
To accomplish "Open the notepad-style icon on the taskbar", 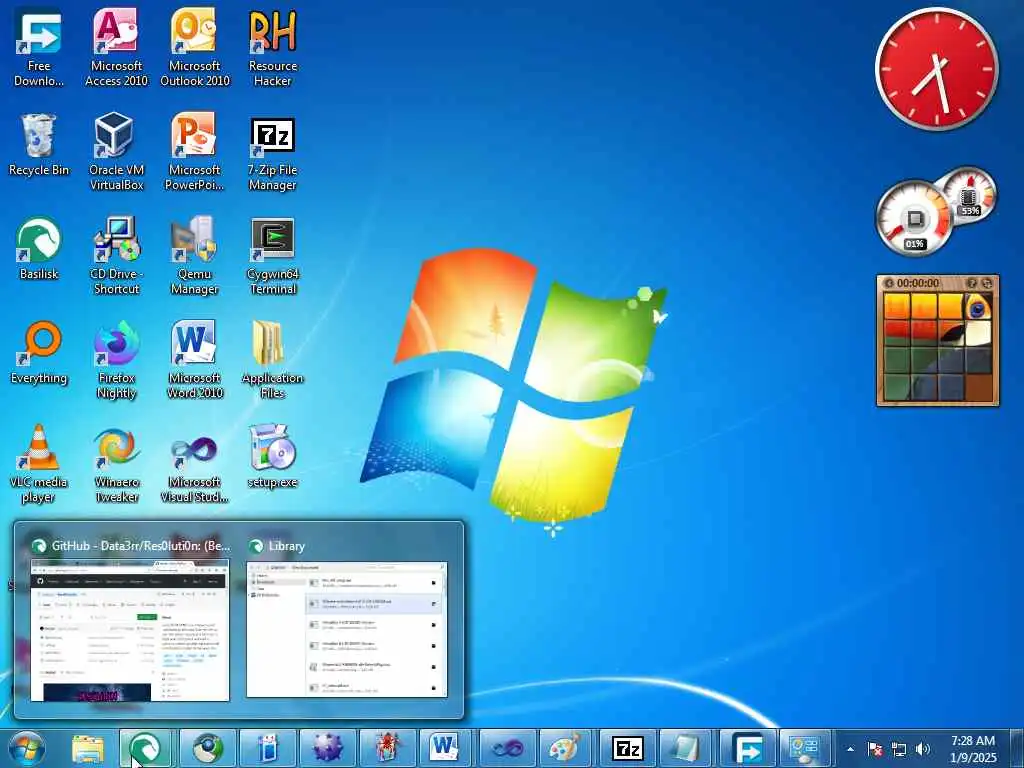I will 686,748.
